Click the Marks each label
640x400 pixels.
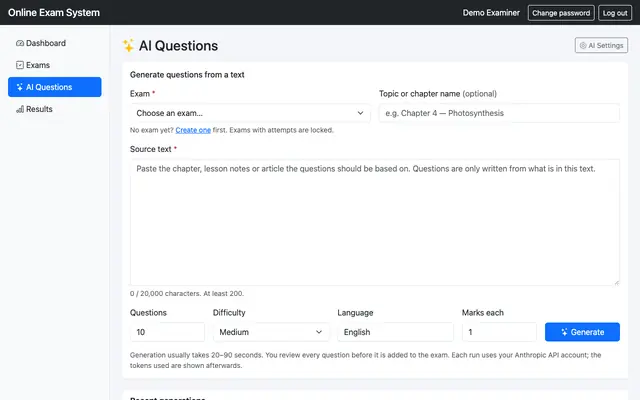pos(483,313)
